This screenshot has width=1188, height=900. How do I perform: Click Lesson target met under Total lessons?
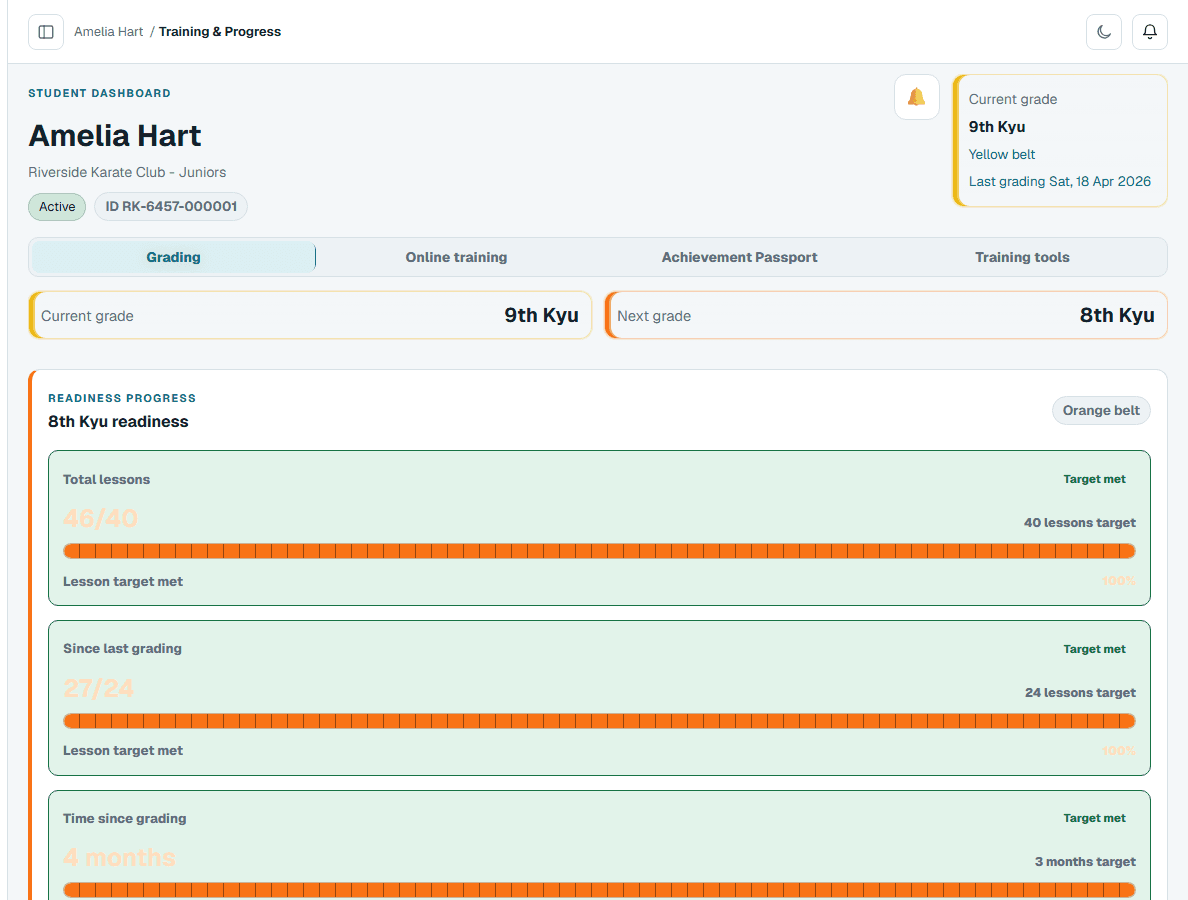pos(123,581)
